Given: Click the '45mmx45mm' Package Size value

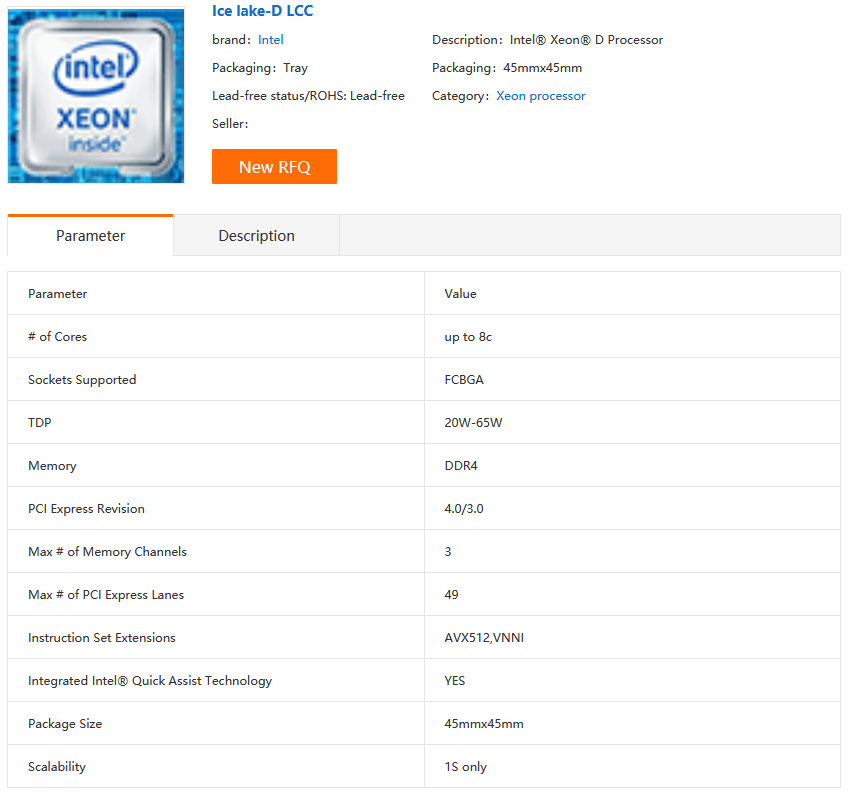Looking at the screenshot, I should pyautogui.click(x=484, y=724).
